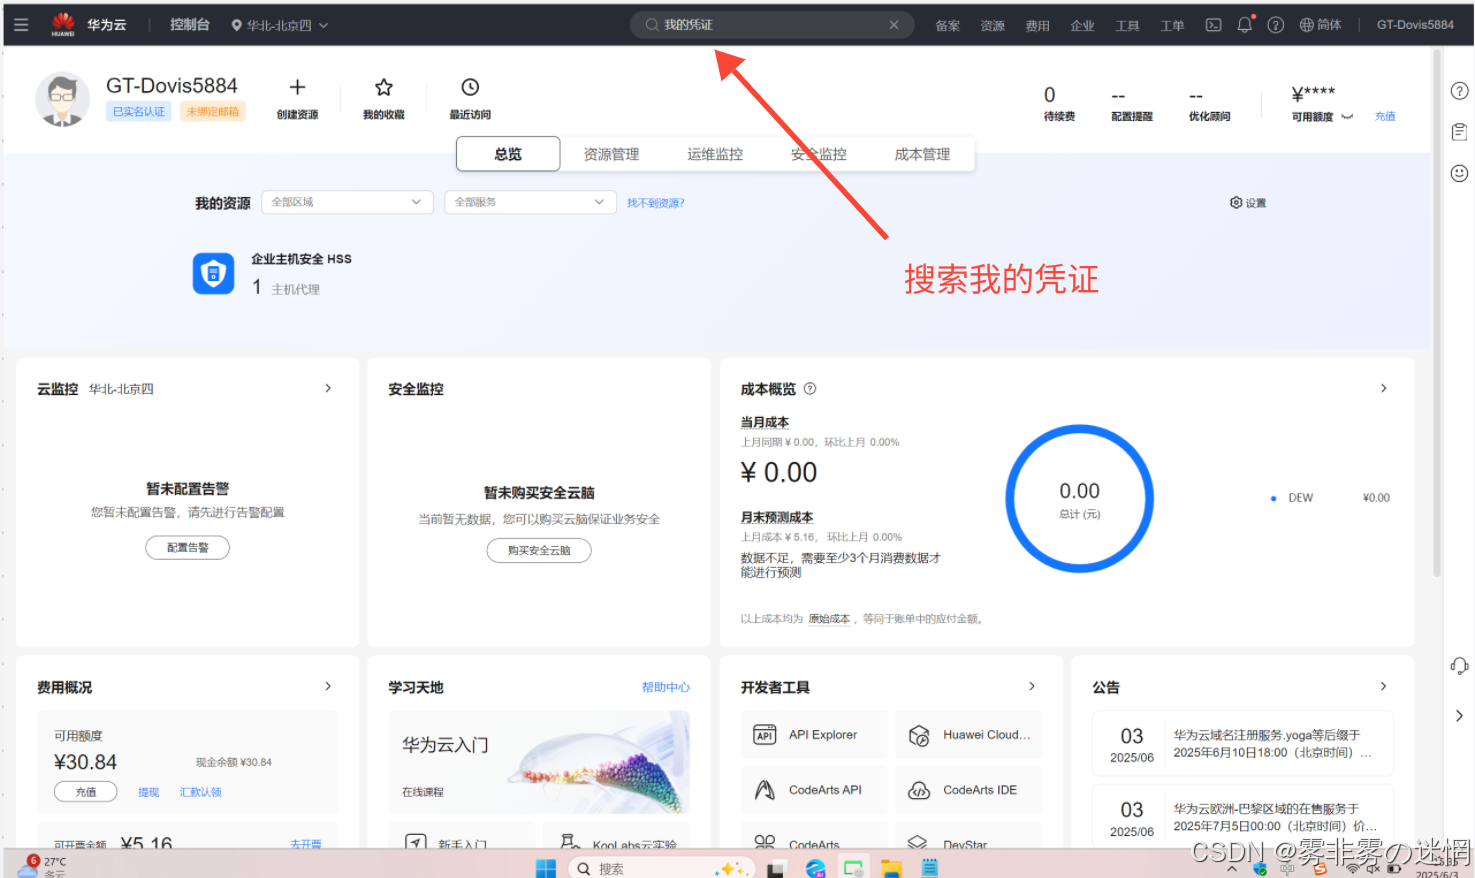Open the Huawei Cloud toolkit entry
This screenshot has width=1475, height=878.
tap(968, 735)
